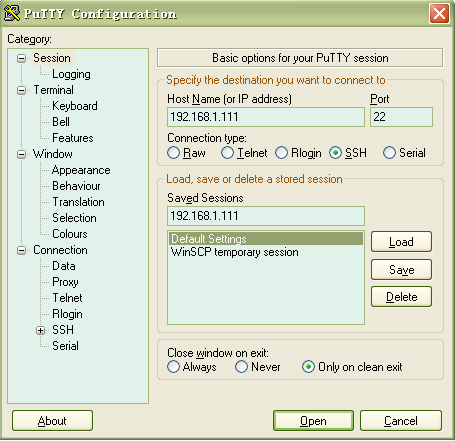The height and width of the screenshot is (441, 455).
Task: Save the current session
Action: [x=401, y=270]
